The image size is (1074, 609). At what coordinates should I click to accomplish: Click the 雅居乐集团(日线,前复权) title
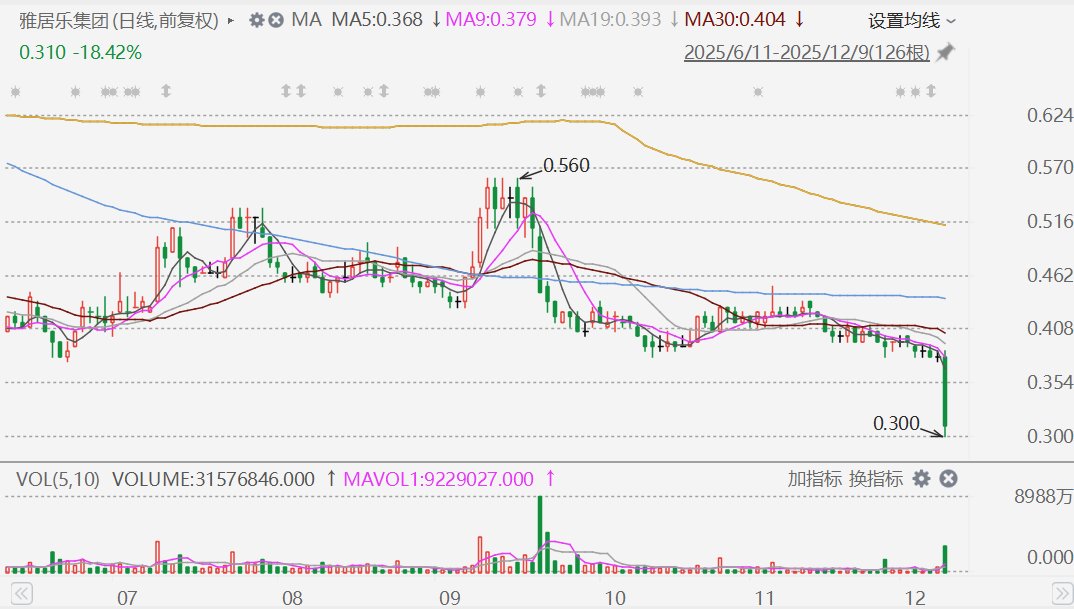(118, 21)
